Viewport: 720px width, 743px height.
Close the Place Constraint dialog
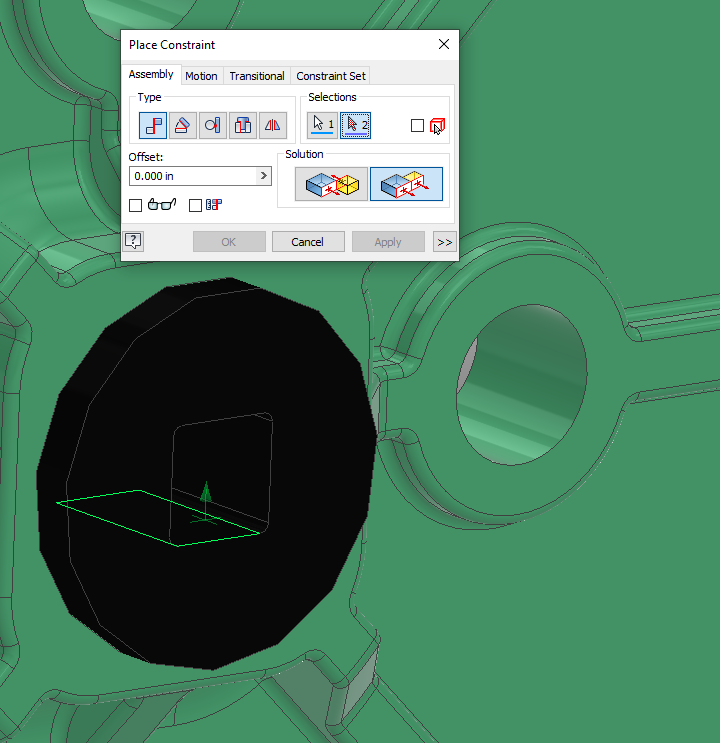[444, 44]
